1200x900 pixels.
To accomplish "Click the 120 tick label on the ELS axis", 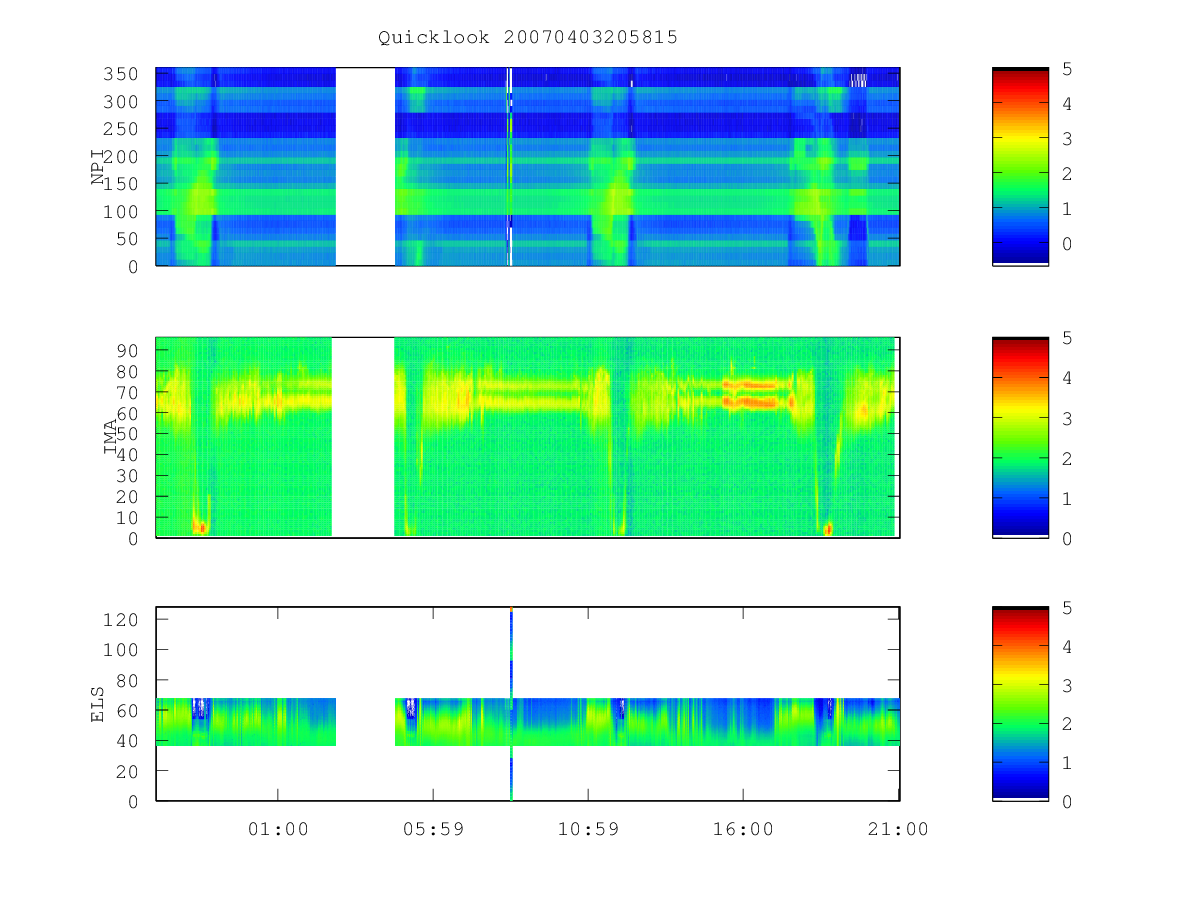I will (x=123, y=619).
